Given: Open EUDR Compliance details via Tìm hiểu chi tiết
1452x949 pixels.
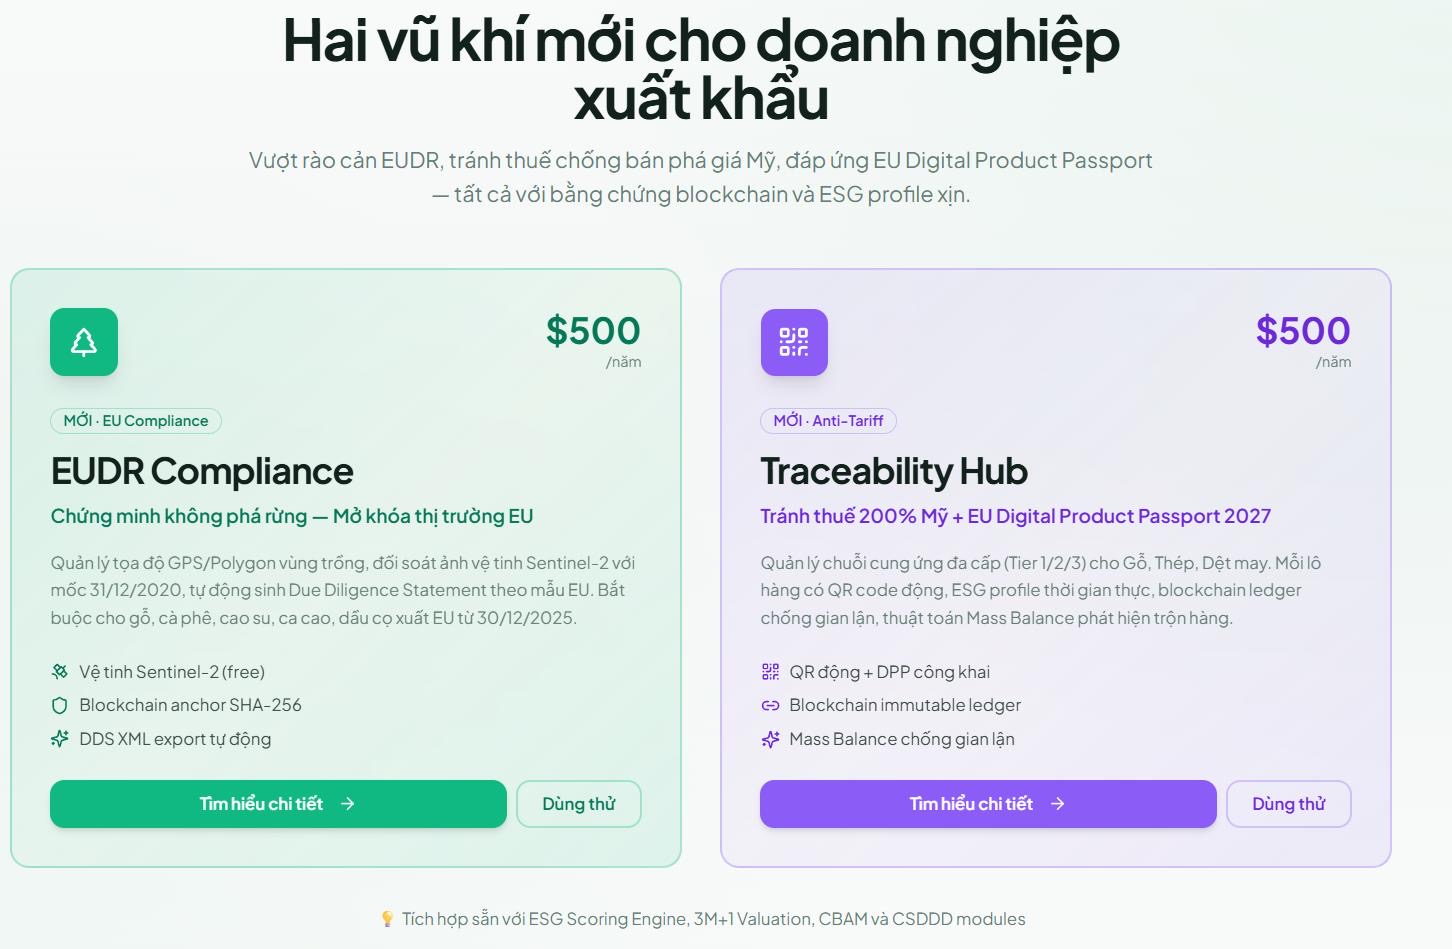Looking at the screenshot, I should (278, 803).
